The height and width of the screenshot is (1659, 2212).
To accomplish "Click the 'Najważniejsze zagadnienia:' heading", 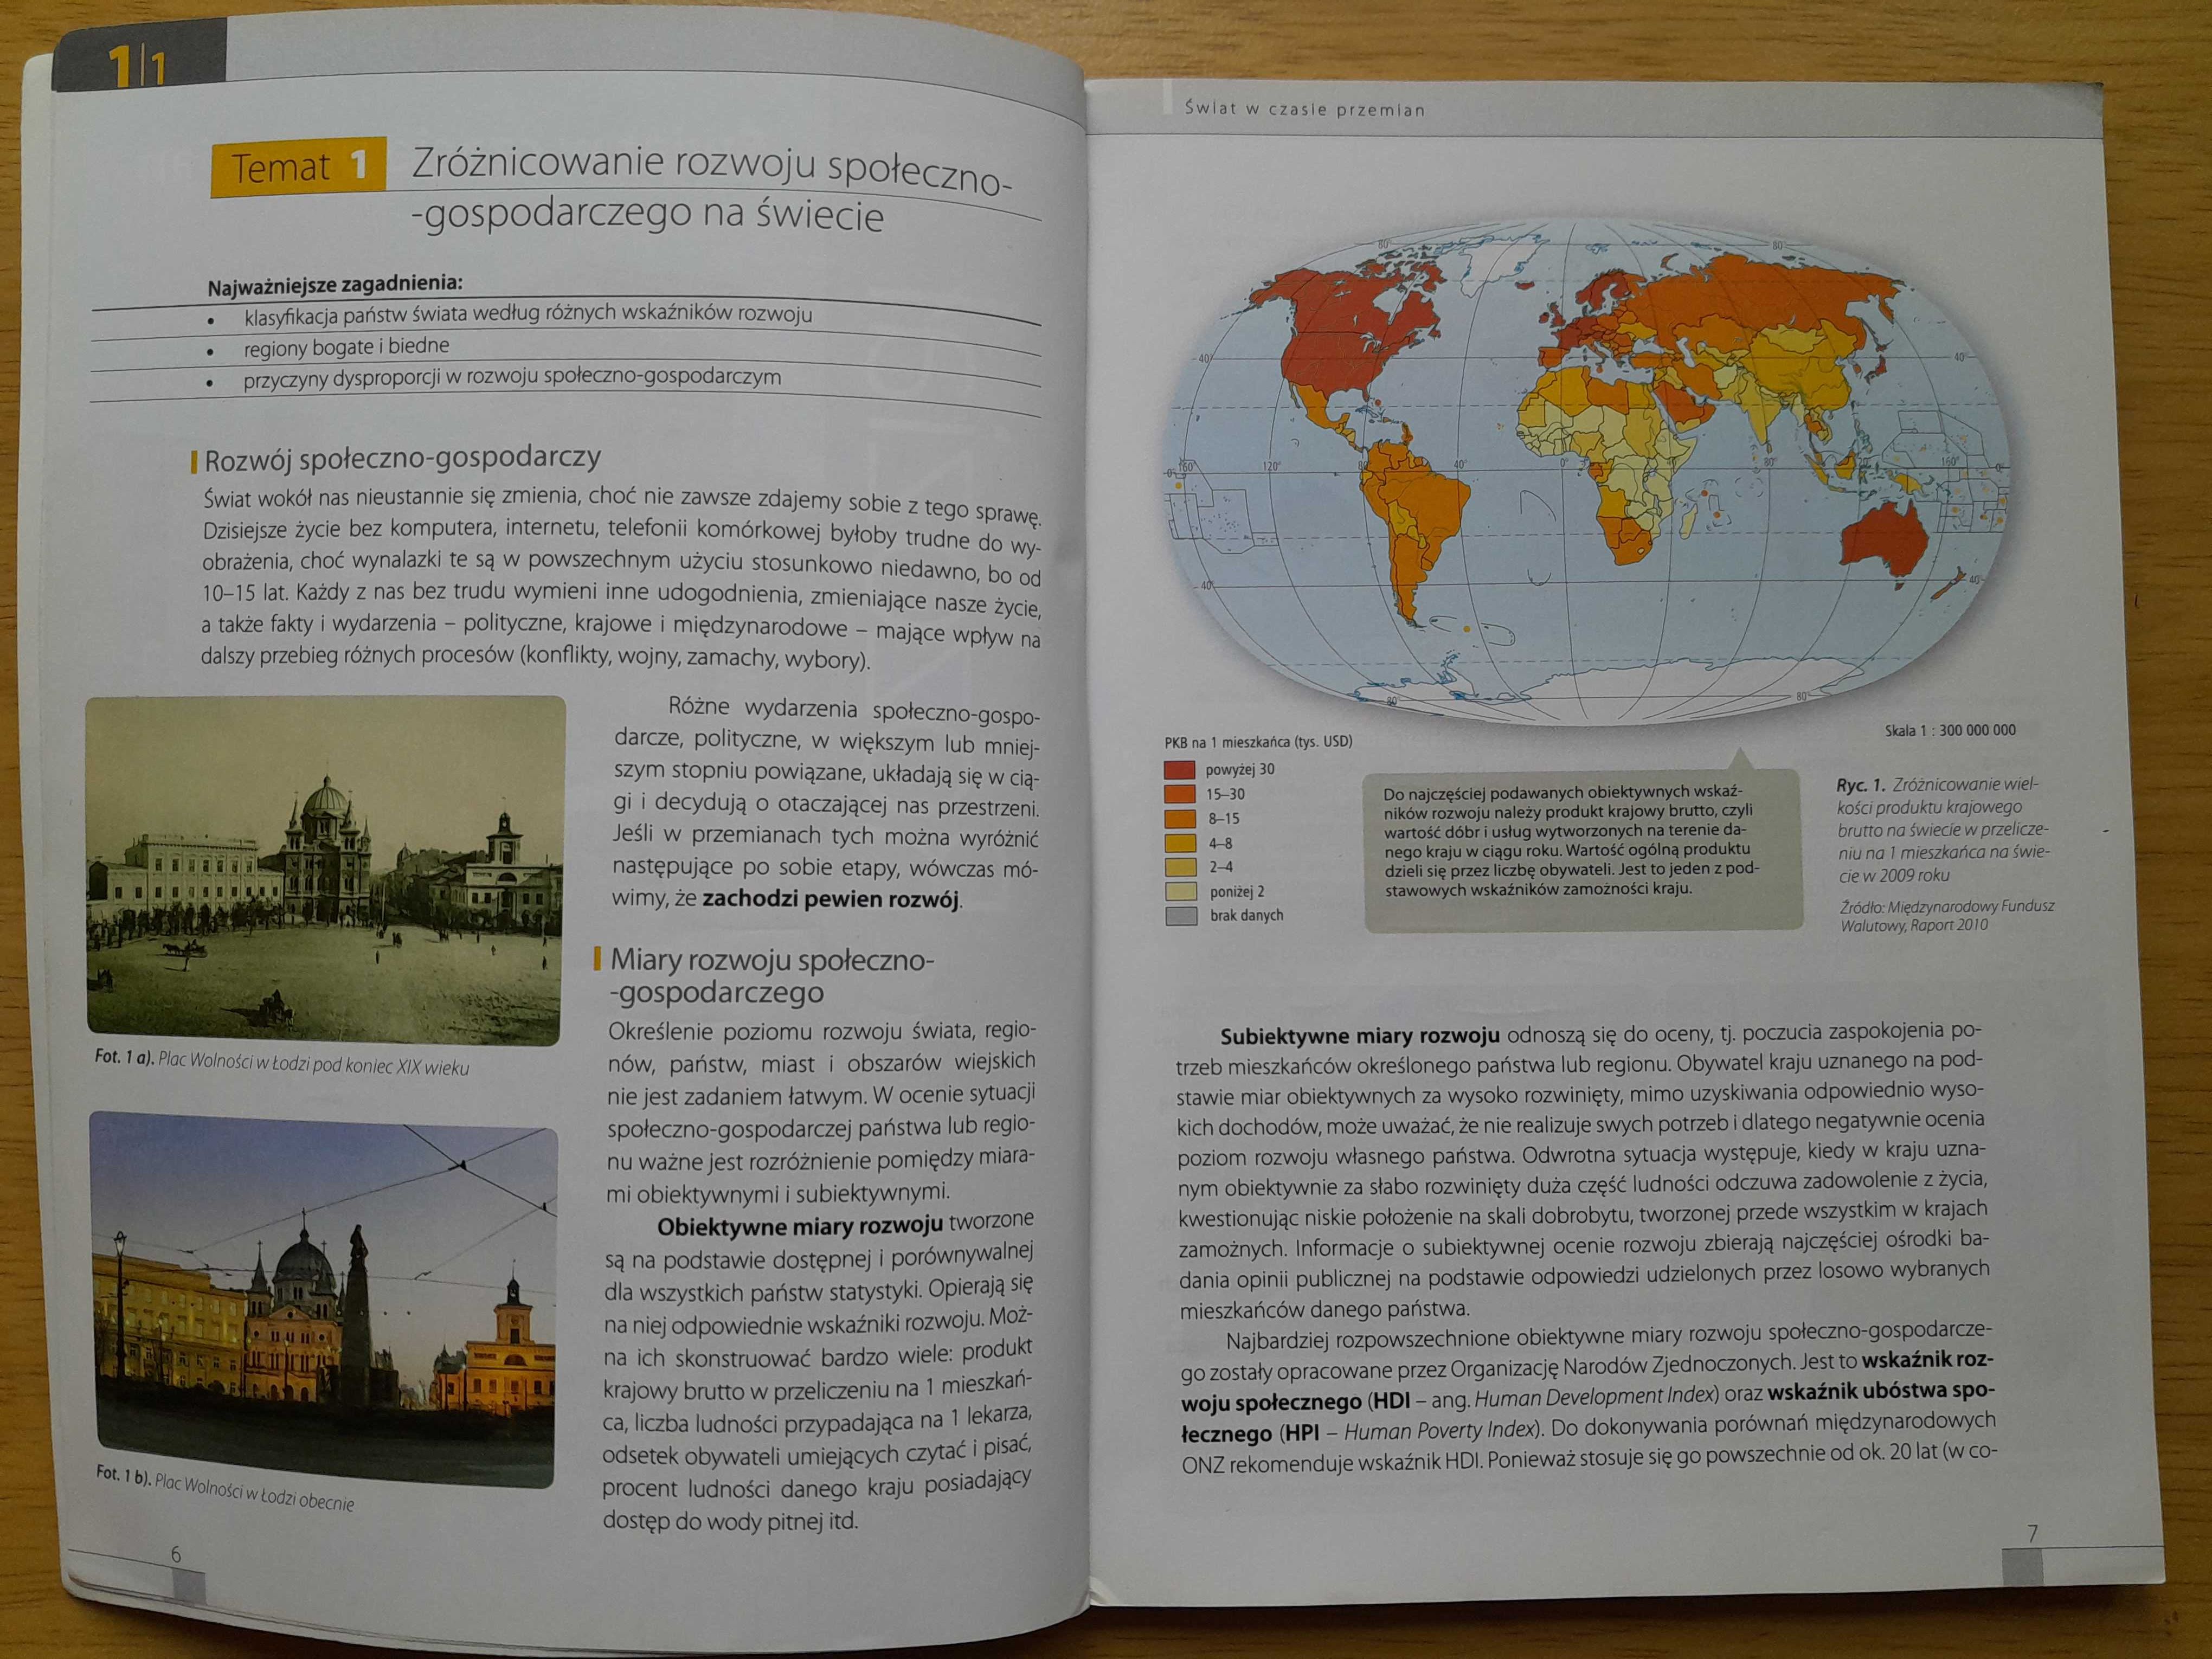I will click(x=335, y=285).
